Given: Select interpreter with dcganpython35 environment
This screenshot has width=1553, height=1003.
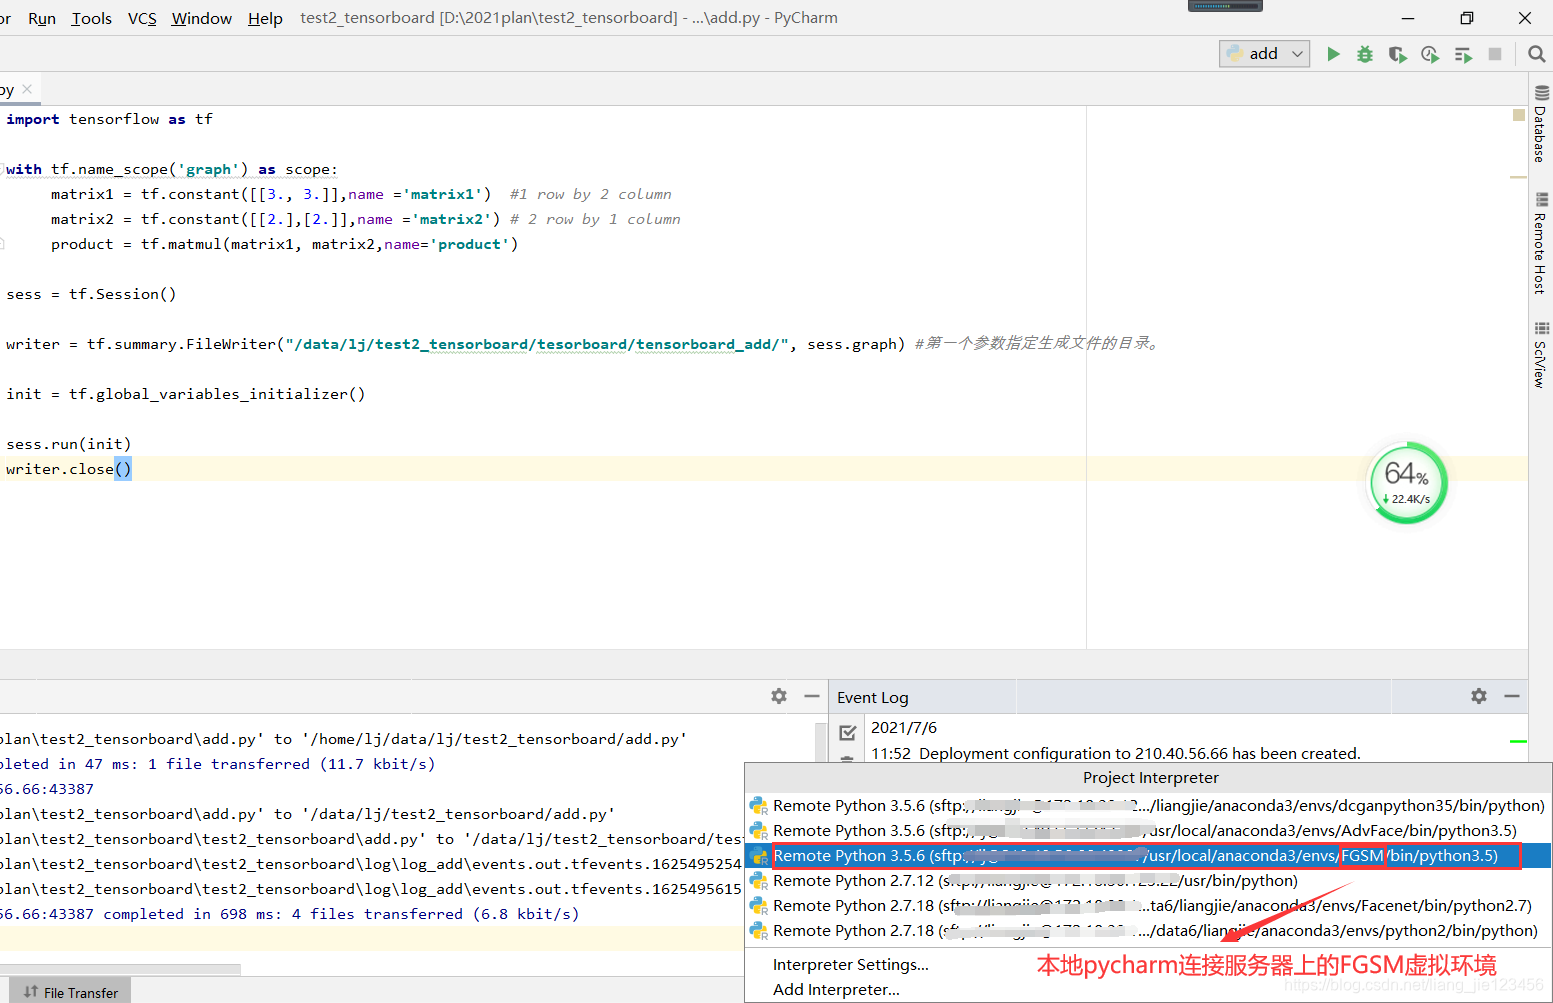Looking at the screenshot, I should (1148, 806).
